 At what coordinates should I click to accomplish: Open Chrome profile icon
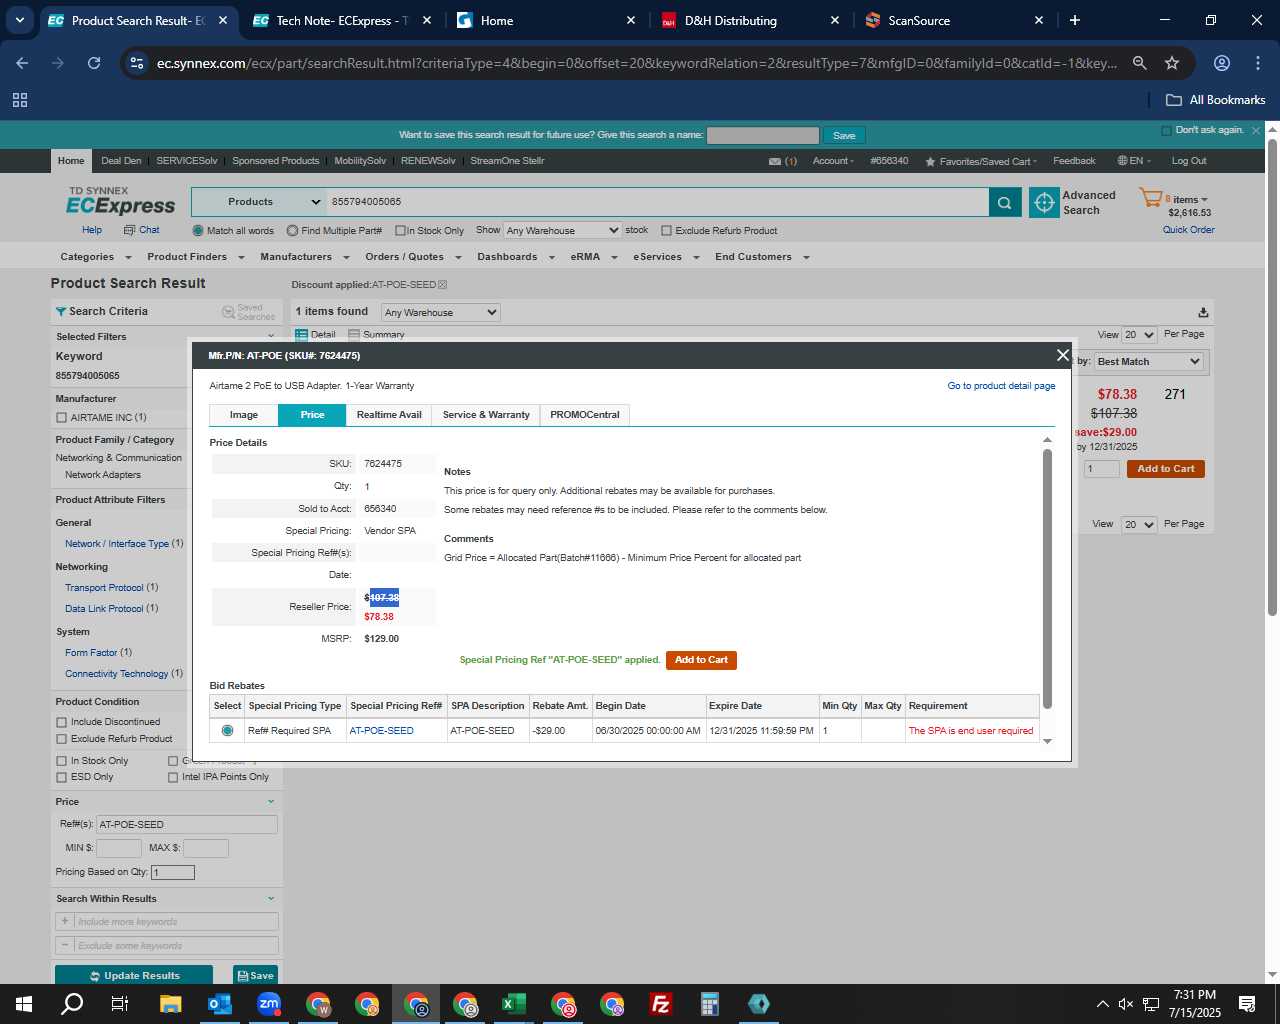(x=1221, y=63)
